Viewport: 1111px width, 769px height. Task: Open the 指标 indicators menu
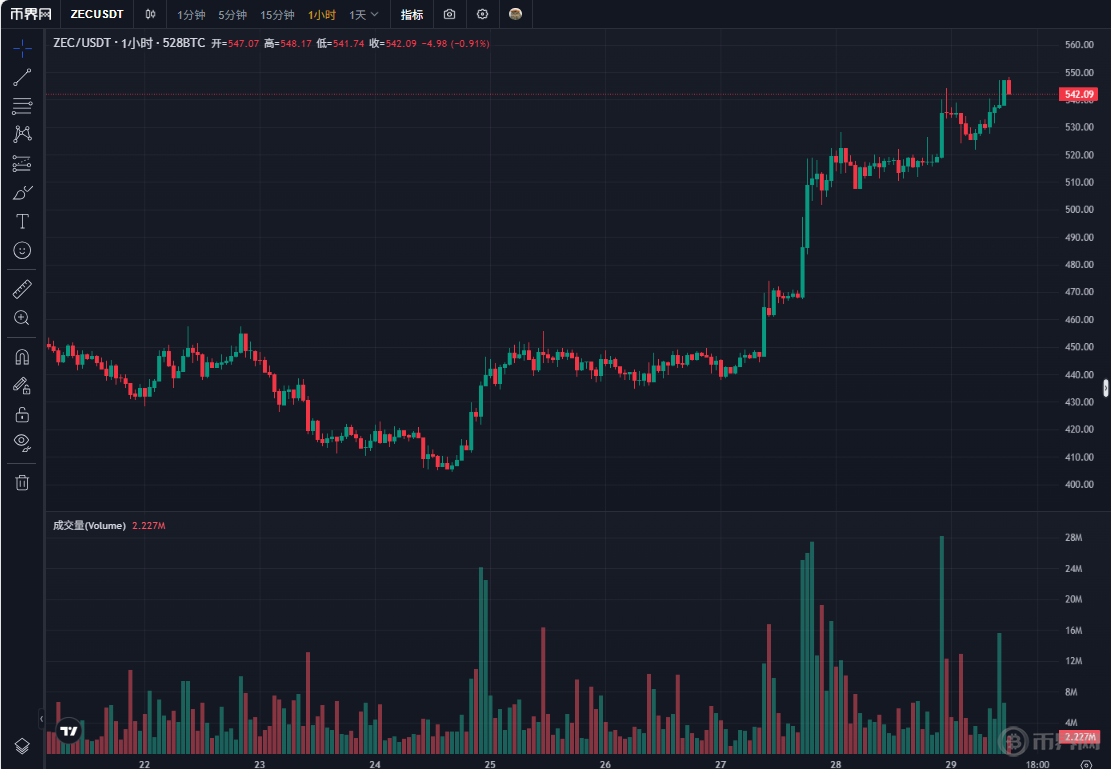coord(412,15)
